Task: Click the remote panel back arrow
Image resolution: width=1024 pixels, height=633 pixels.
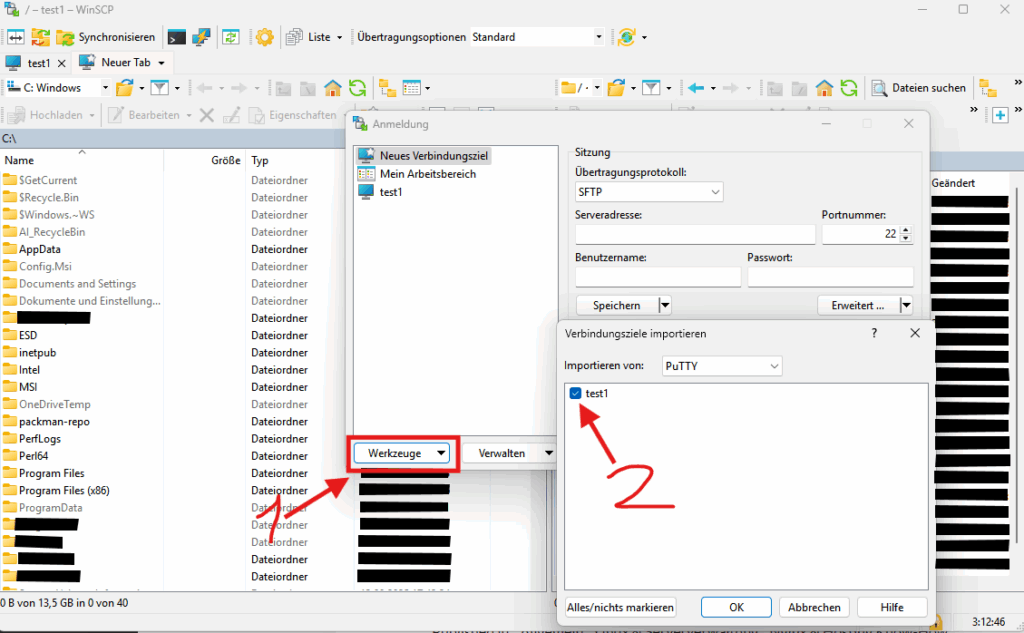Action: (697, 88)
